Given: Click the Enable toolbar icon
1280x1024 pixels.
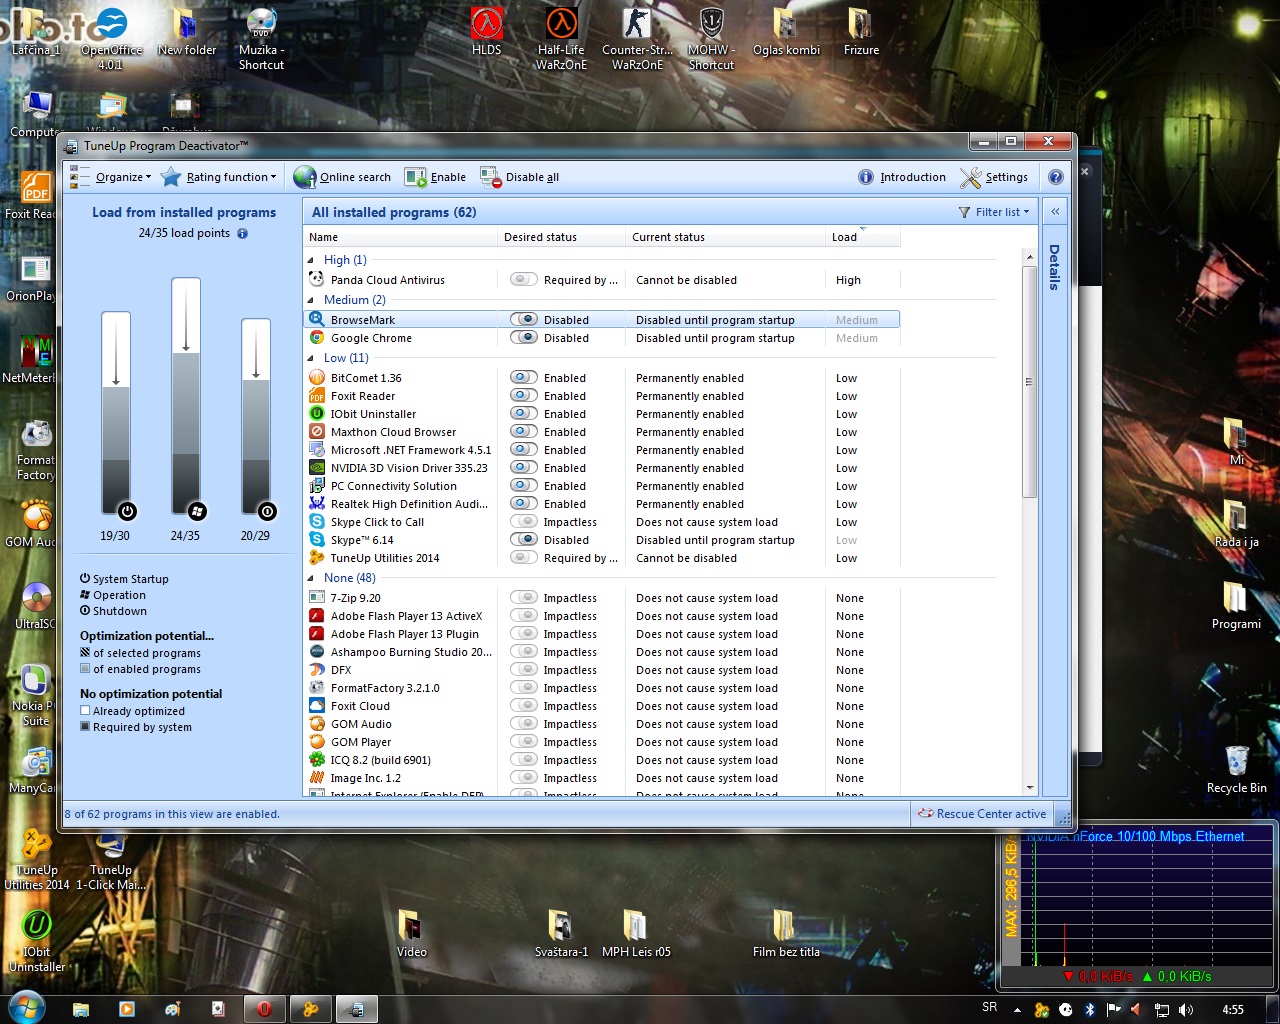Looking at the screenshot, I should click(415, 177).
